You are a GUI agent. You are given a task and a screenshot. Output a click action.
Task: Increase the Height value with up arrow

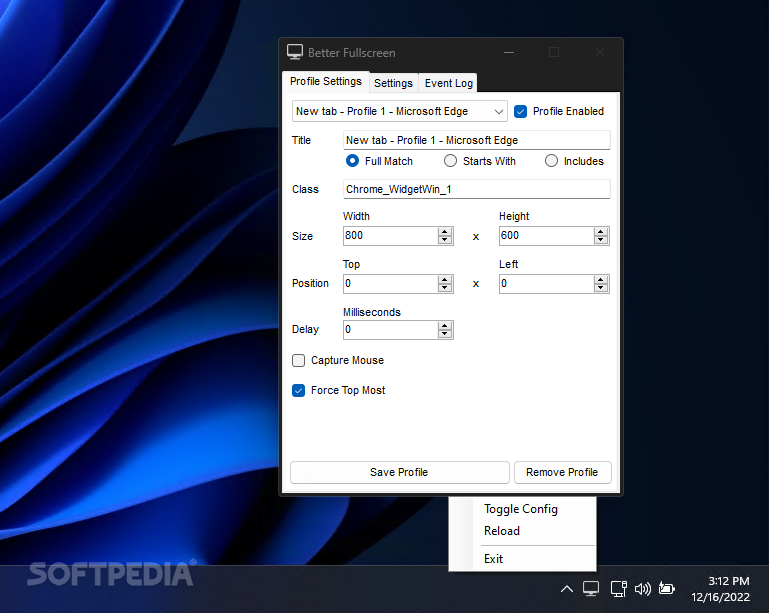(x=601, y=231)
